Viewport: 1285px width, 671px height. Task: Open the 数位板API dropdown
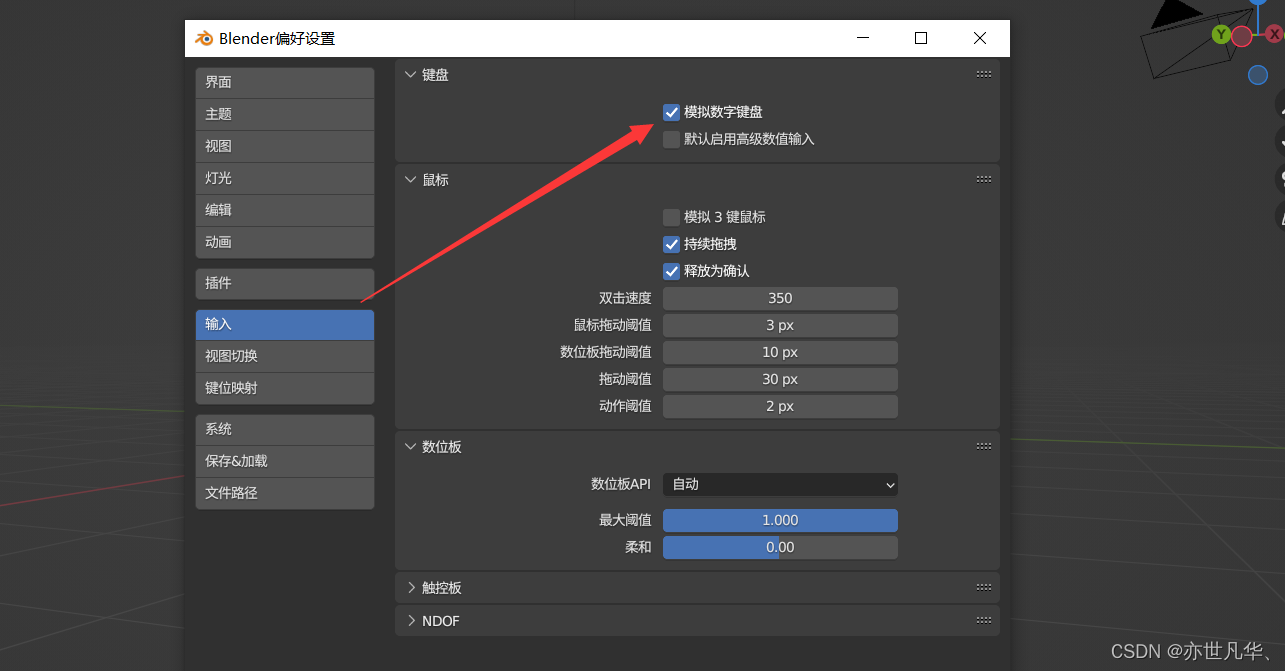pyautogui.click(x=780, y=484)
